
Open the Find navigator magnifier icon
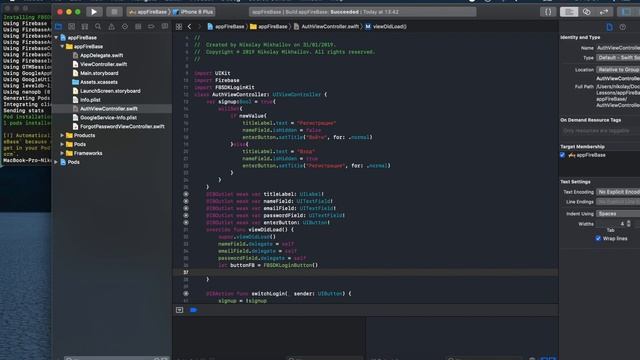point(98,27)
